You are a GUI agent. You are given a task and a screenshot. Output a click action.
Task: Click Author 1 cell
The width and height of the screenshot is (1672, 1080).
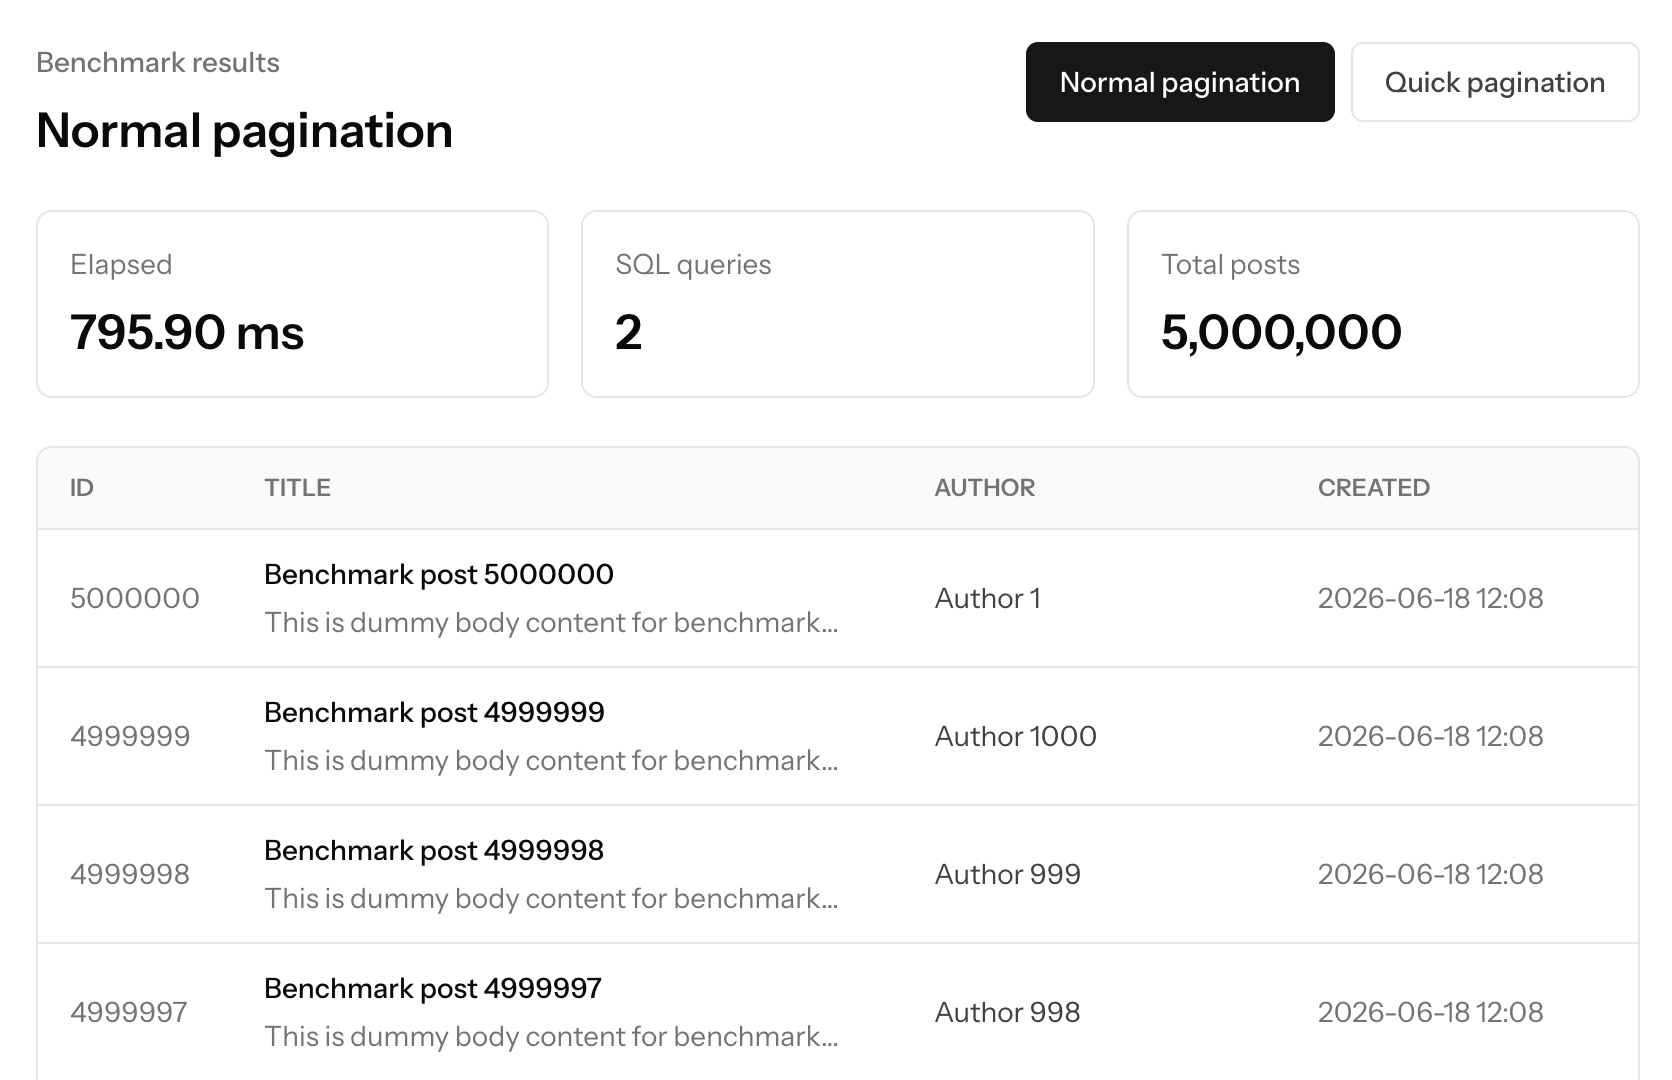[988, 598]
